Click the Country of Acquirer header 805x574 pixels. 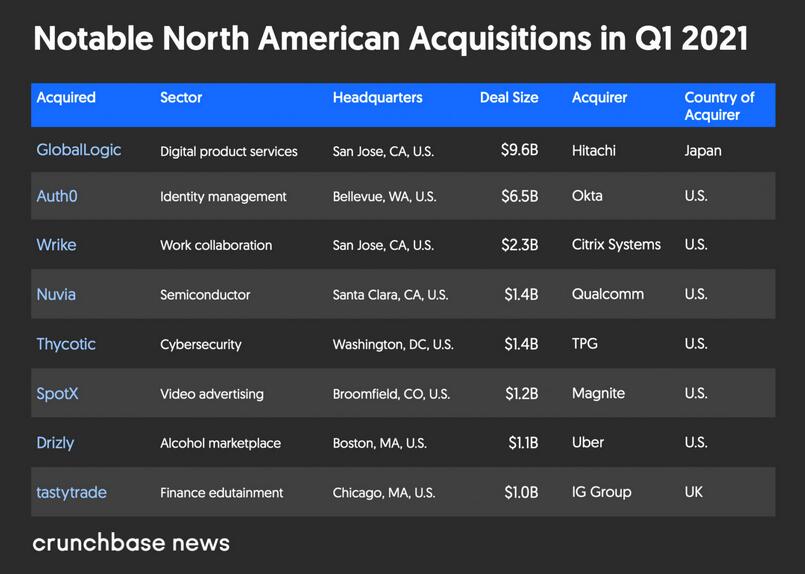[719, 106]
